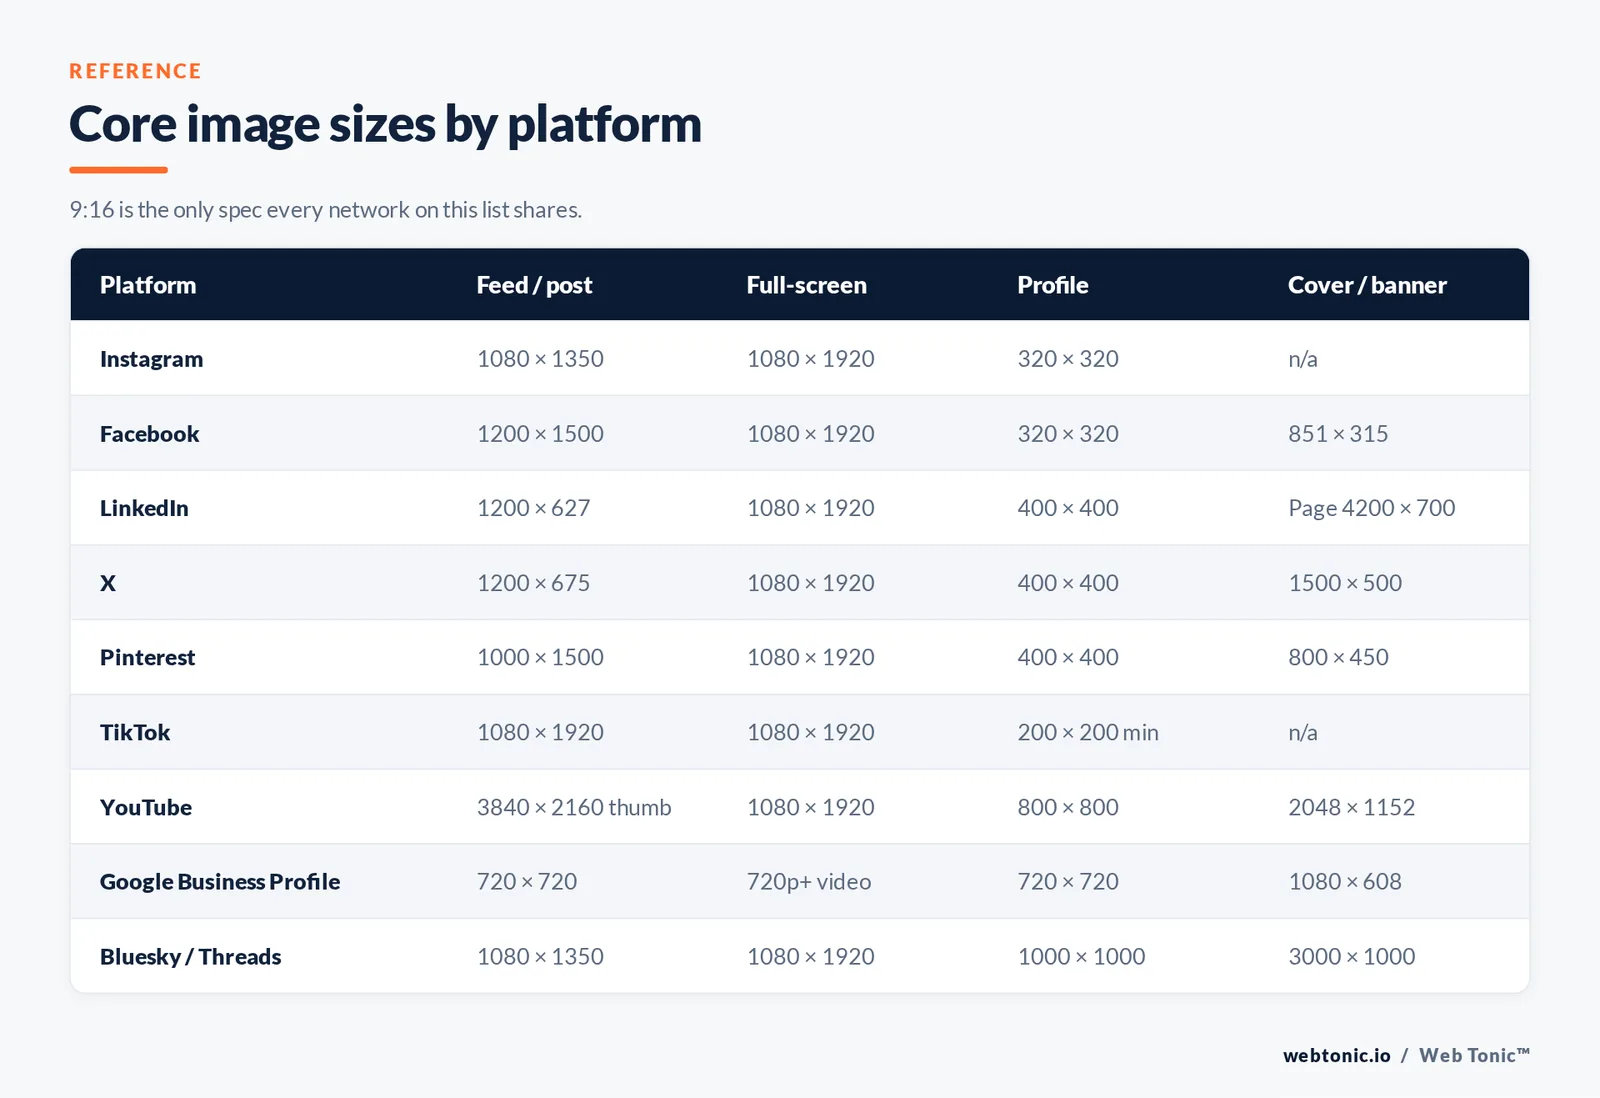1600x1098 pixels.
Task: Select the Facebook row label
Action: [x=149, y=434]
